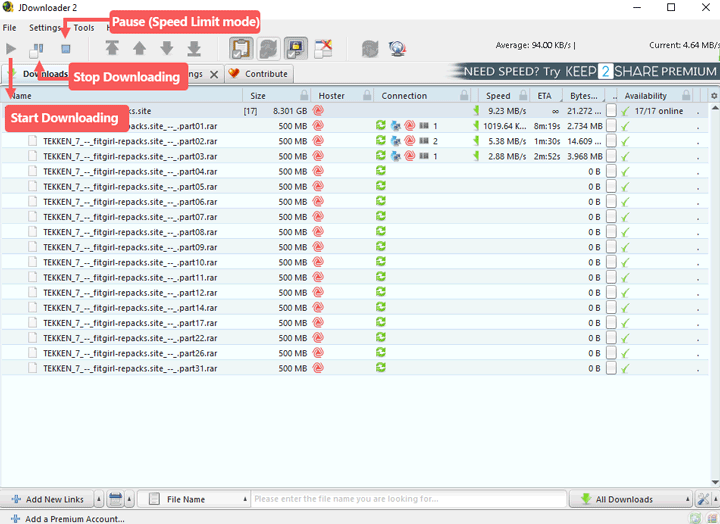This screenshot has height=524, width=720.
Task: Toggle silent mode icon with red X
Action: [323, 48]
